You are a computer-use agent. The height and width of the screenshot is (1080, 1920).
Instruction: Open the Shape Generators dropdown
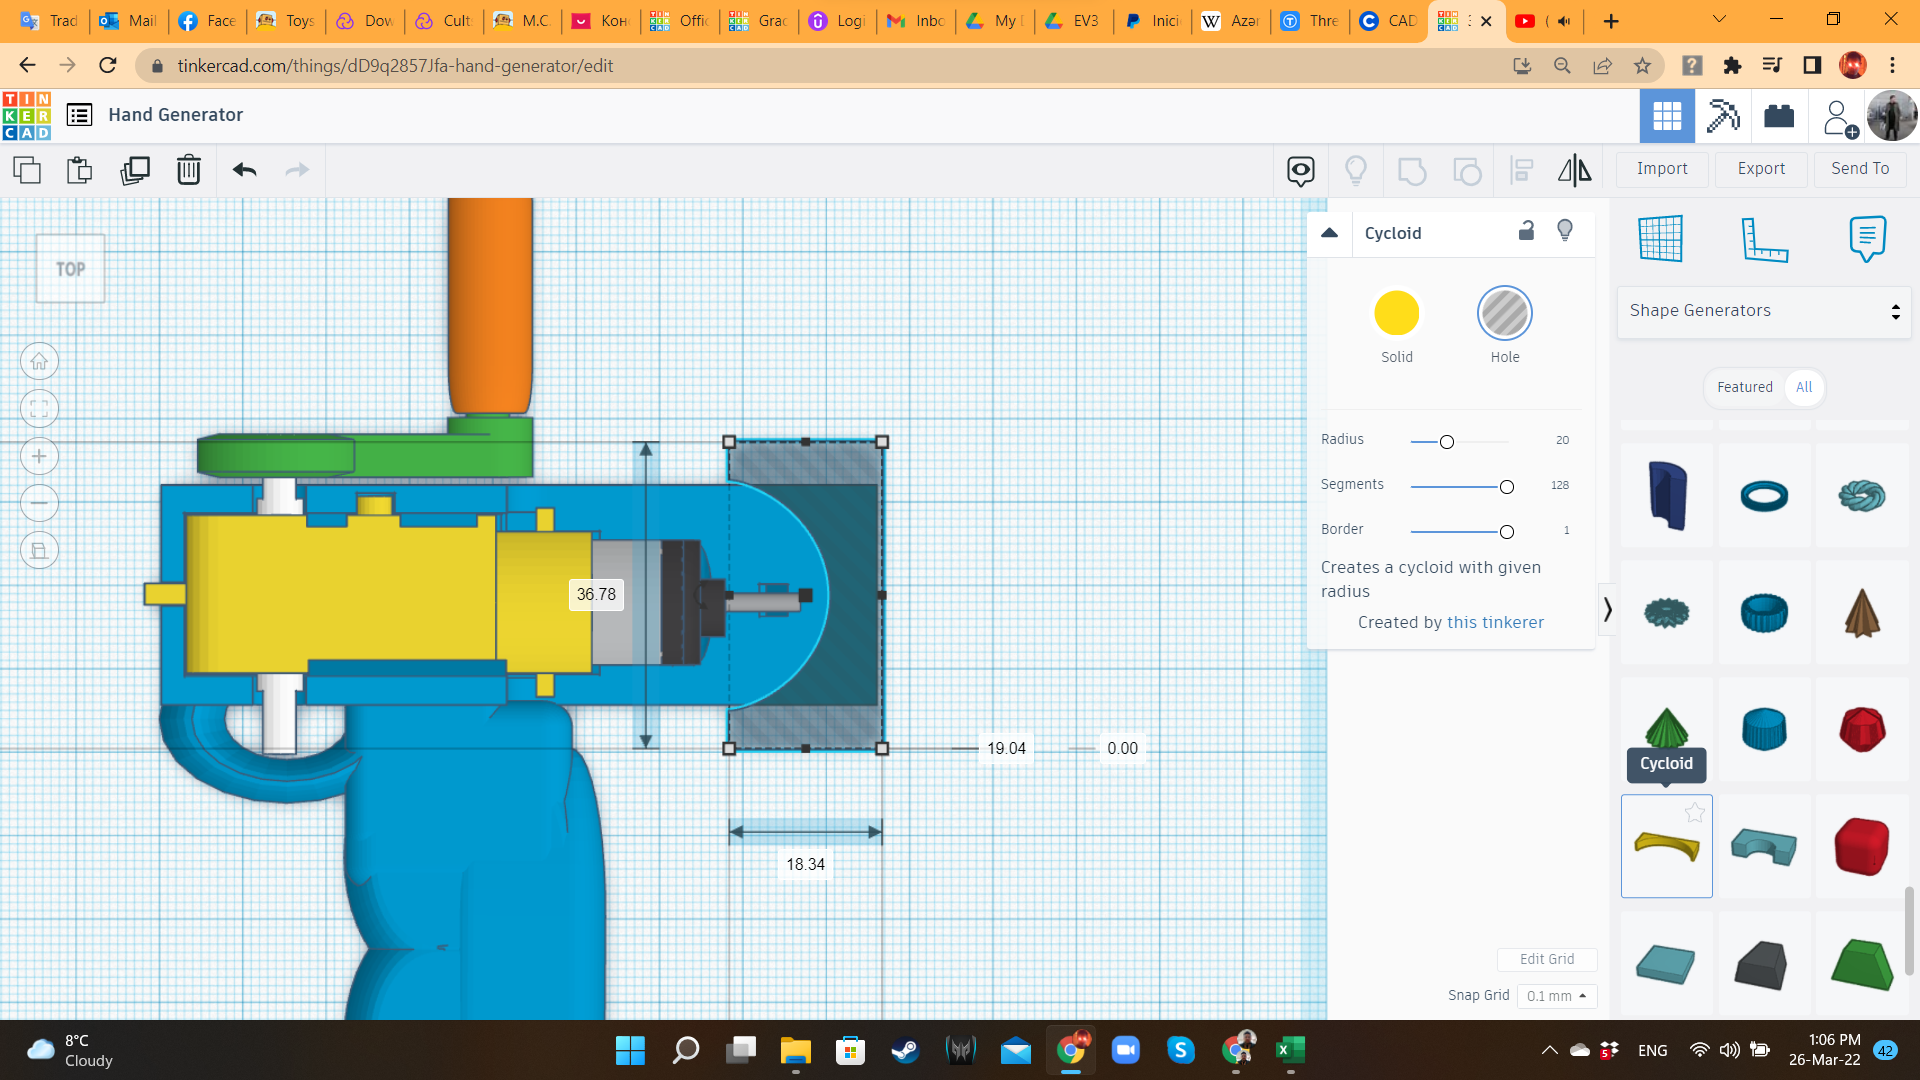[1763, 311]
